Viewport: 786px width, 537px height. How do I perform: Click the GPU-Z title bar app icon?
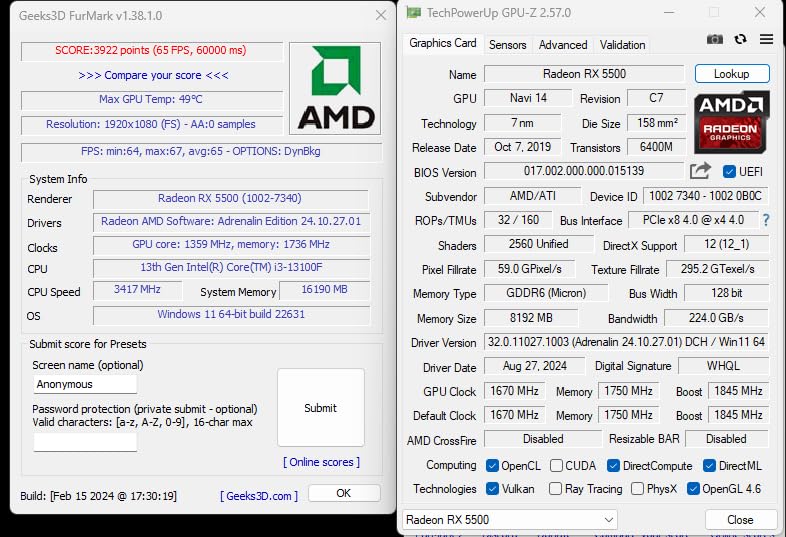[x=414, y=13]
